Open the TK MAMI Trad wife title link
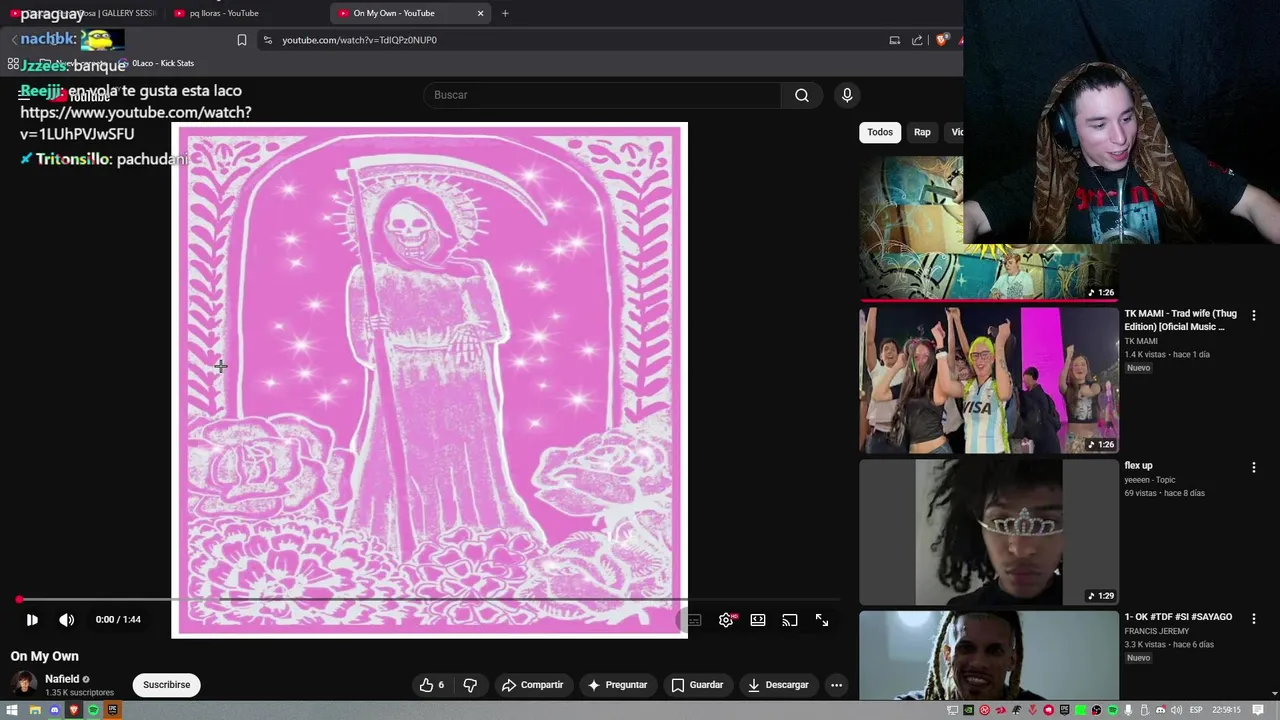Viewport: 1280px width, 720px height. (x=1180, y=320)
